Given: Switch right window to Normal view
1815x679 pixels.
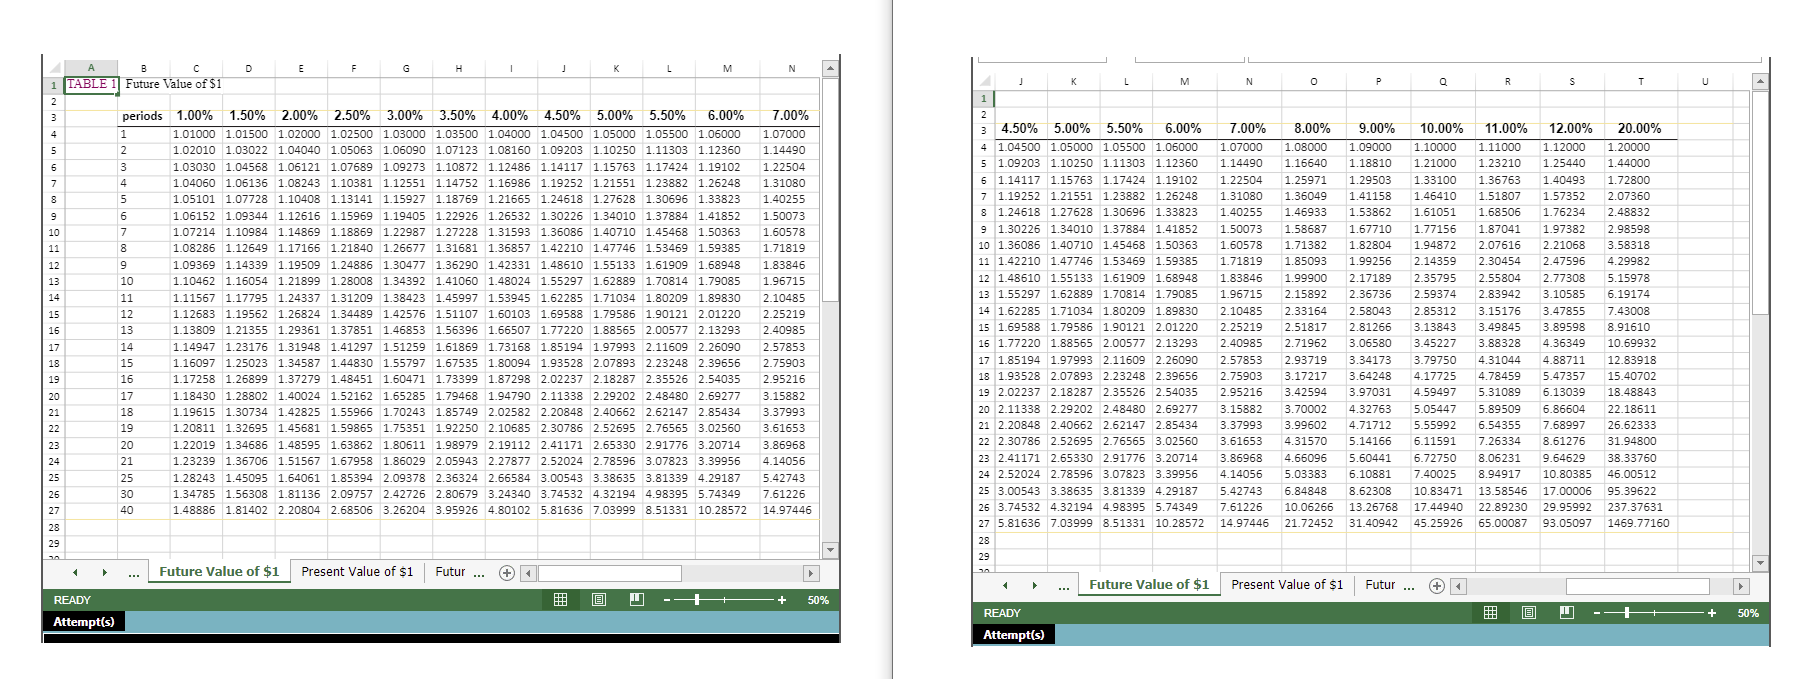Looking at the screenshot, I should point(1491,613).
